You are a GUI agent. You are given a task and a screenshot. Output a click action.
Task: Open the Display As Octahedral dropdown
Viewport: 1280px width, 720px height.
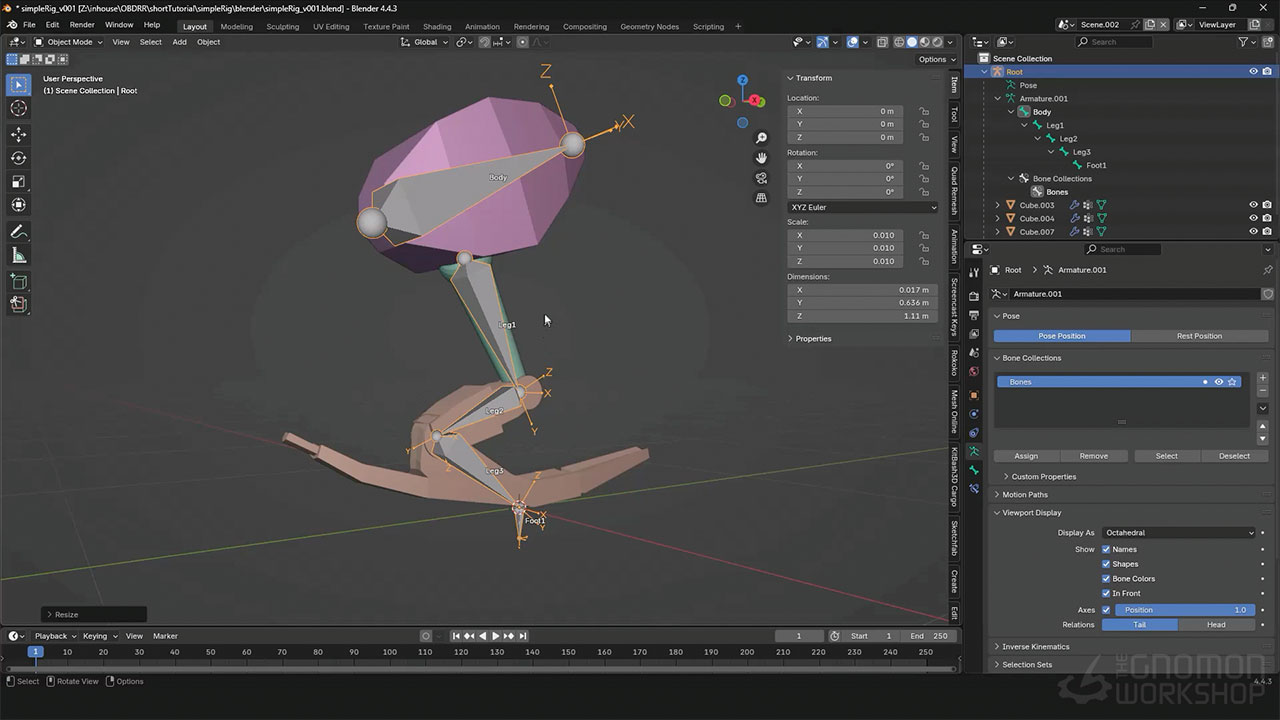[1178, 533]
